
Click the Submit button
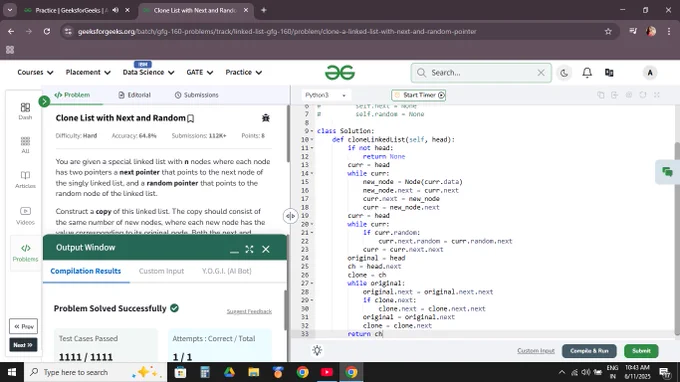641,351
